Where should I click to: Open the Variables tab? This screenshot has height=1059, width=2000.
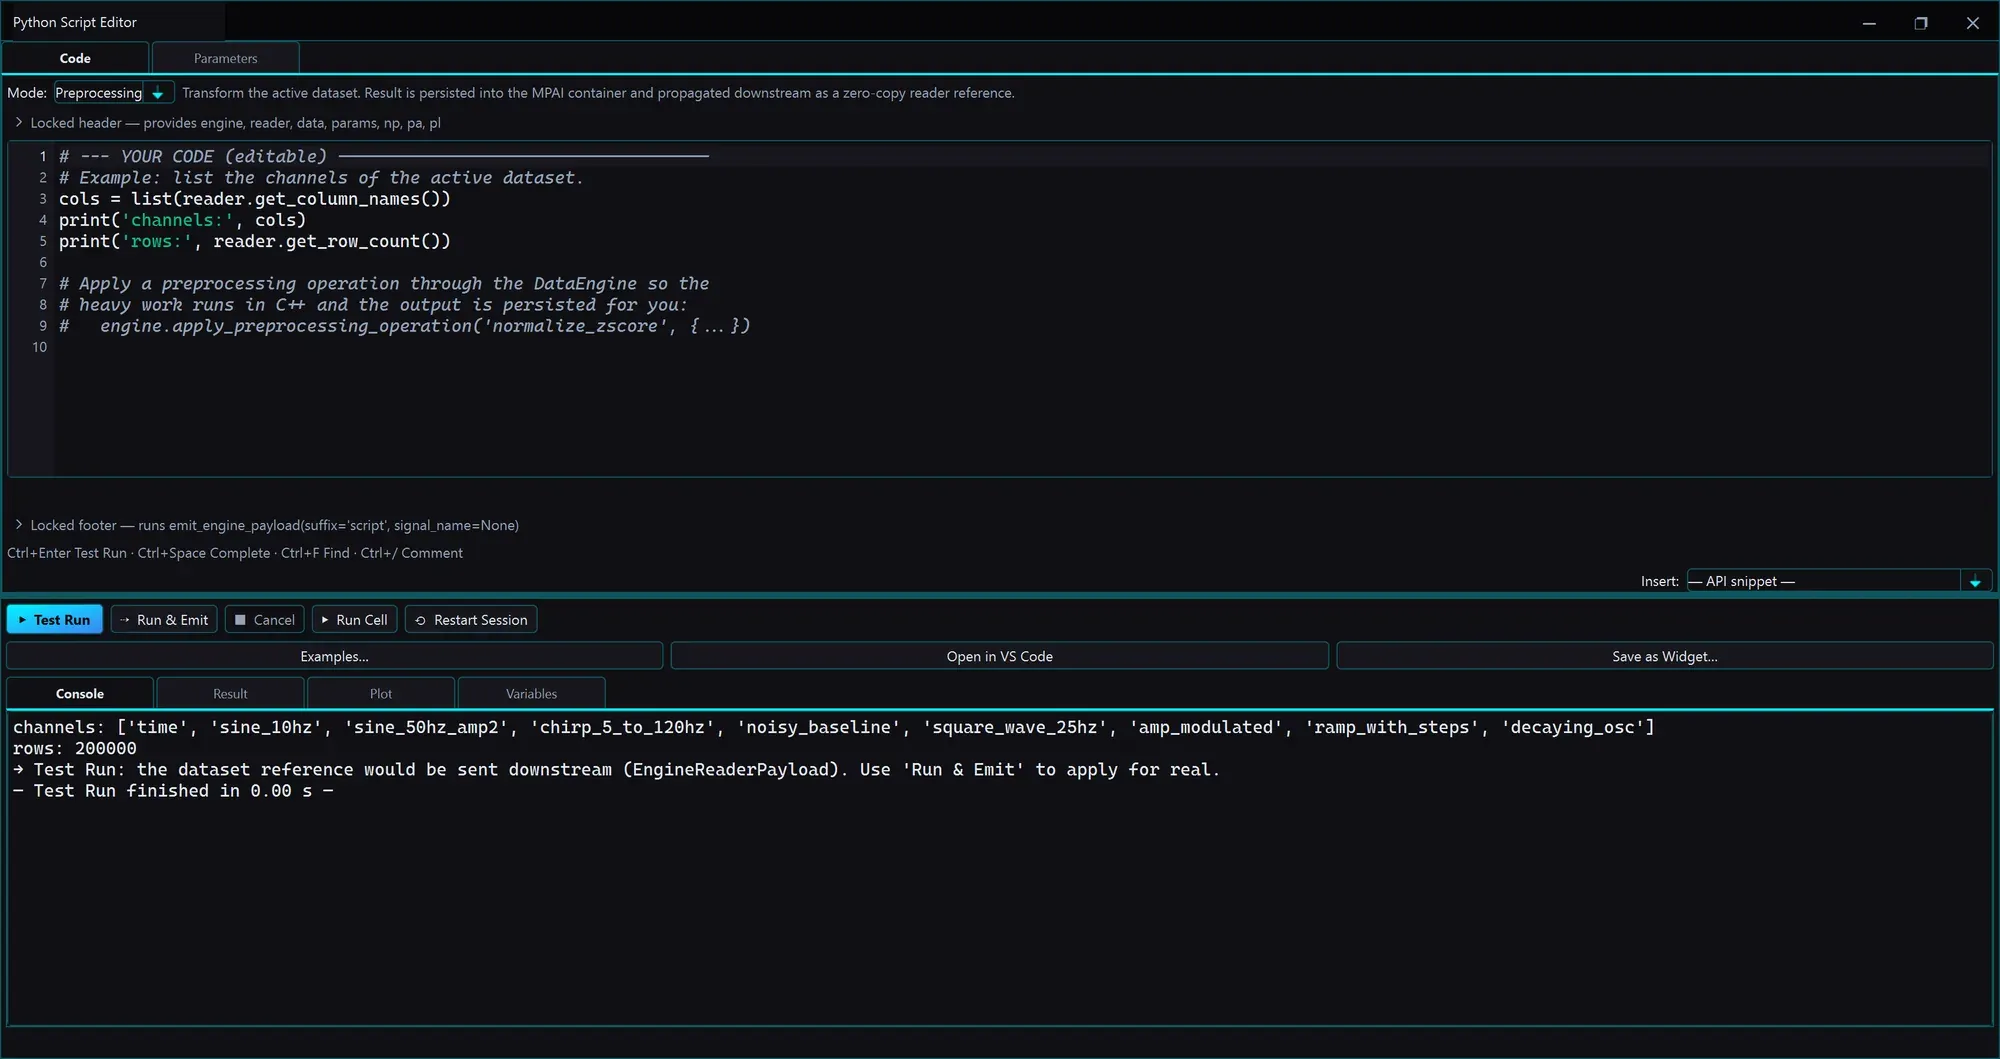click(531, 693)
